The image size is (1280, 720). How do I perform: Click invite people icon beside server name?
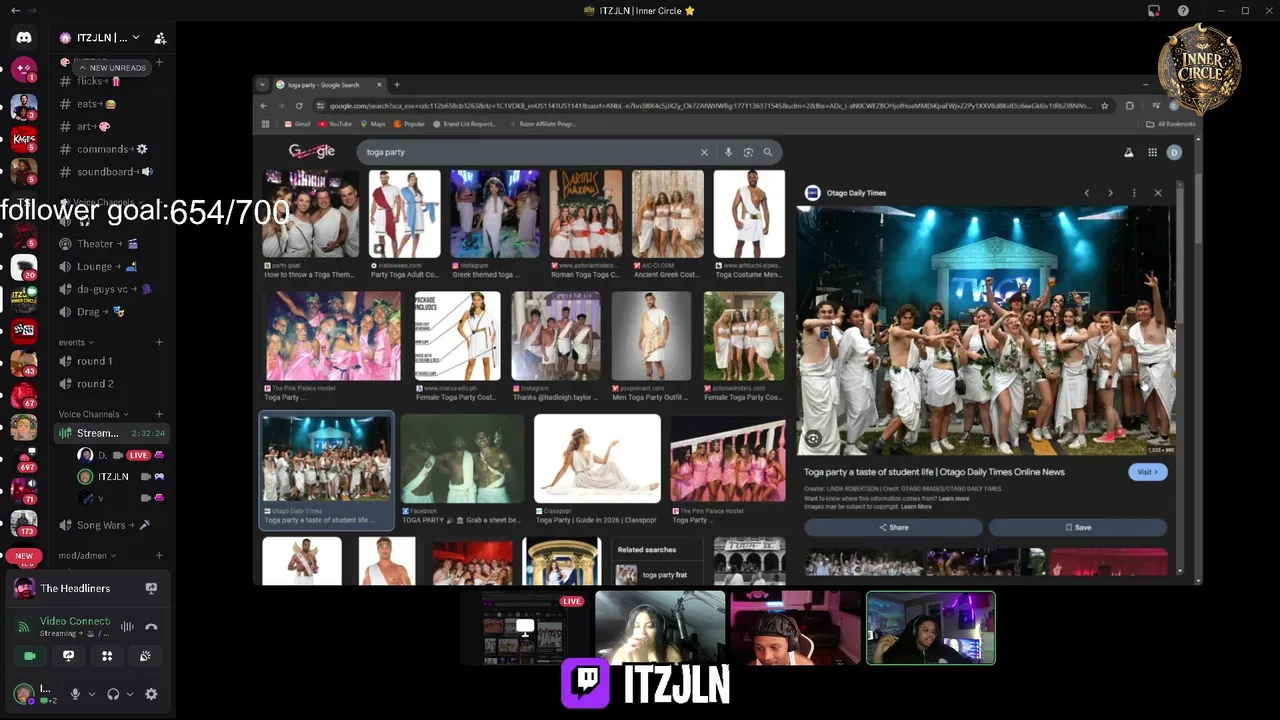click(x=160, y=38)
